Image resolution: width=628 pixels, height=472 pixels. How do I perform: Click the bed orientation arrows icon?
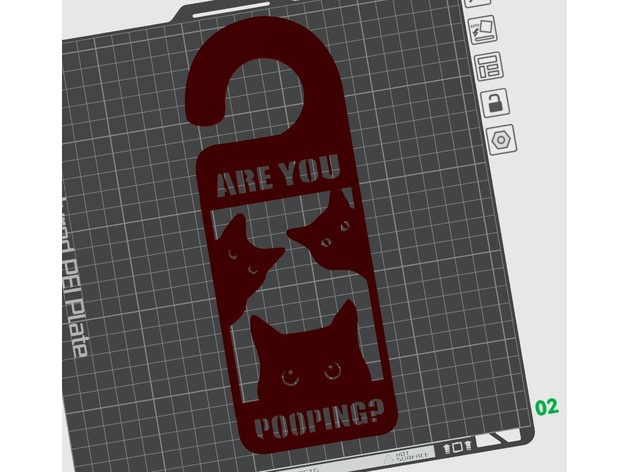(x=458, y=446)
